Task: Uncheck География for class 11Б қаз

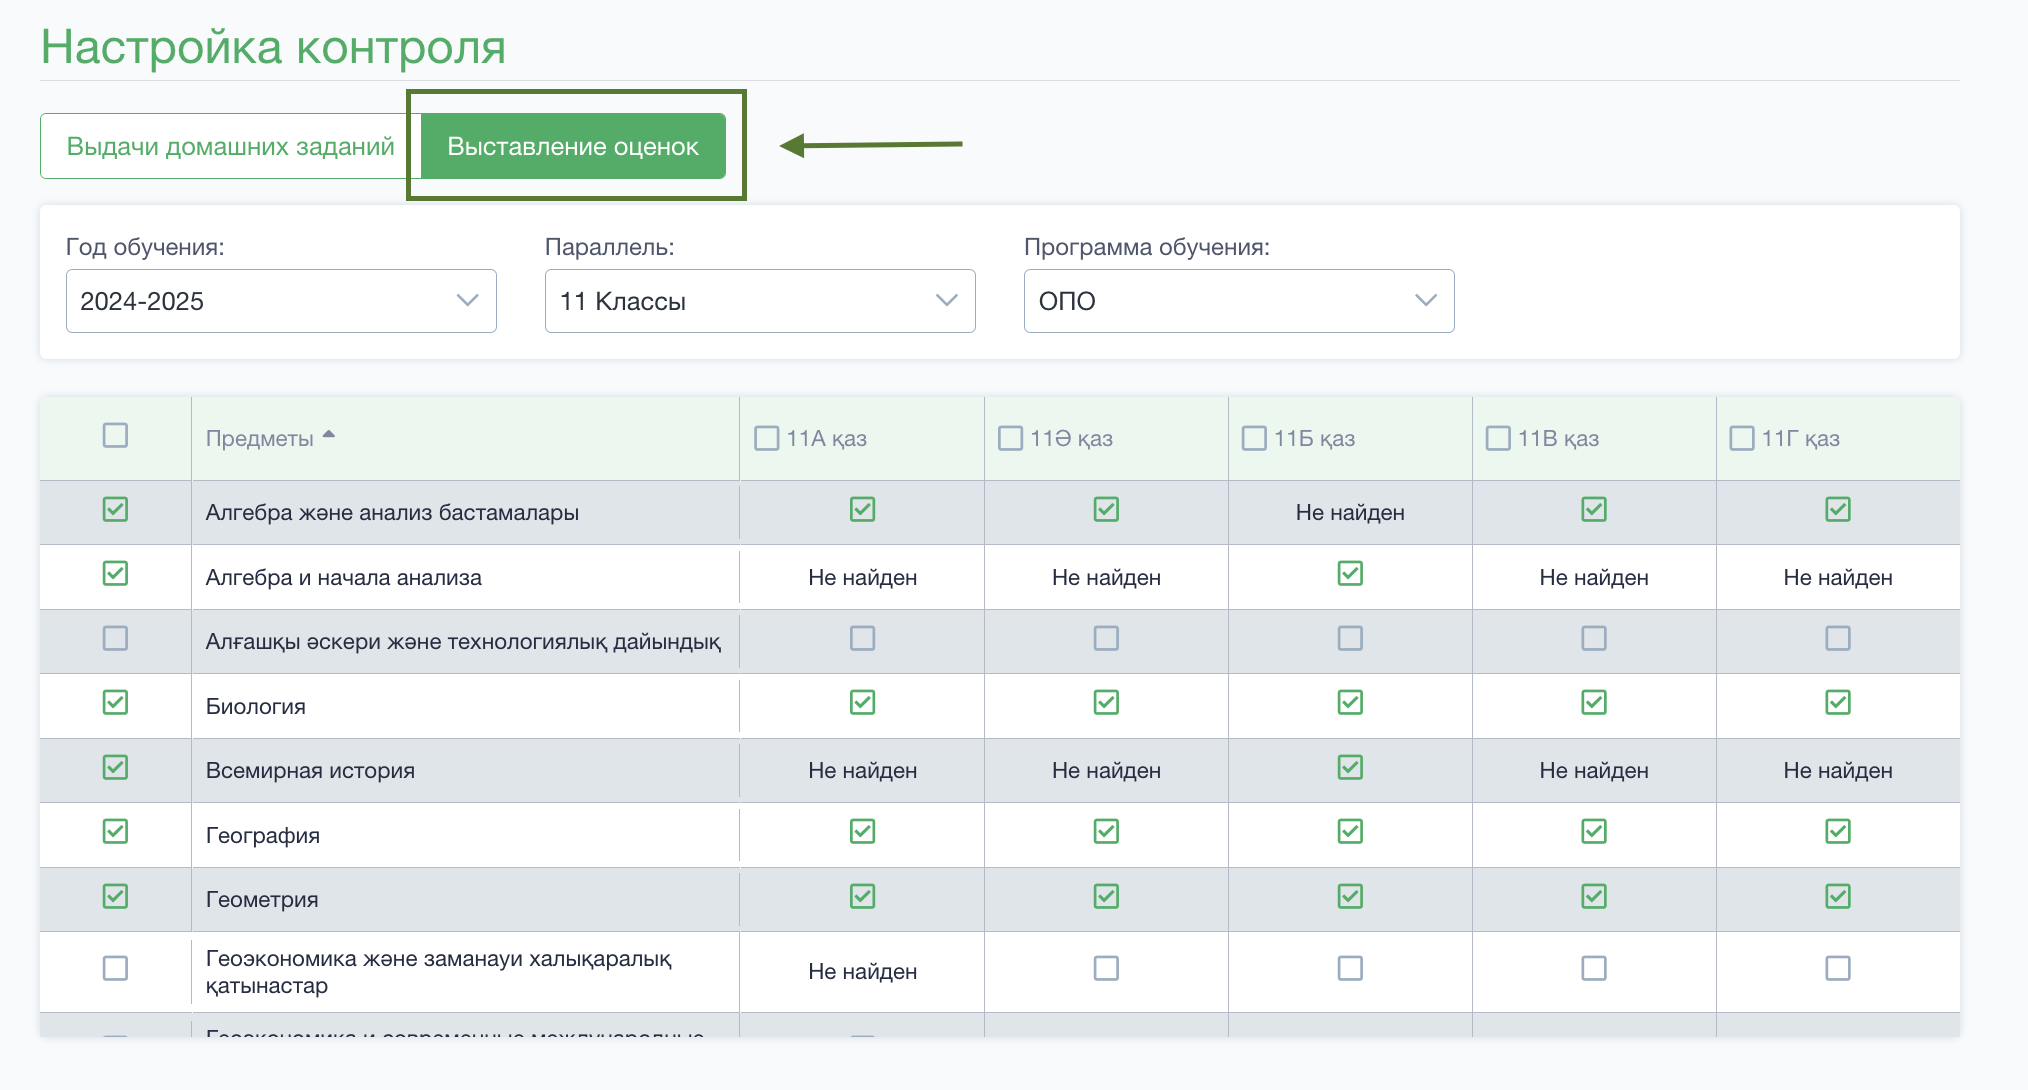Action: 1350,831
